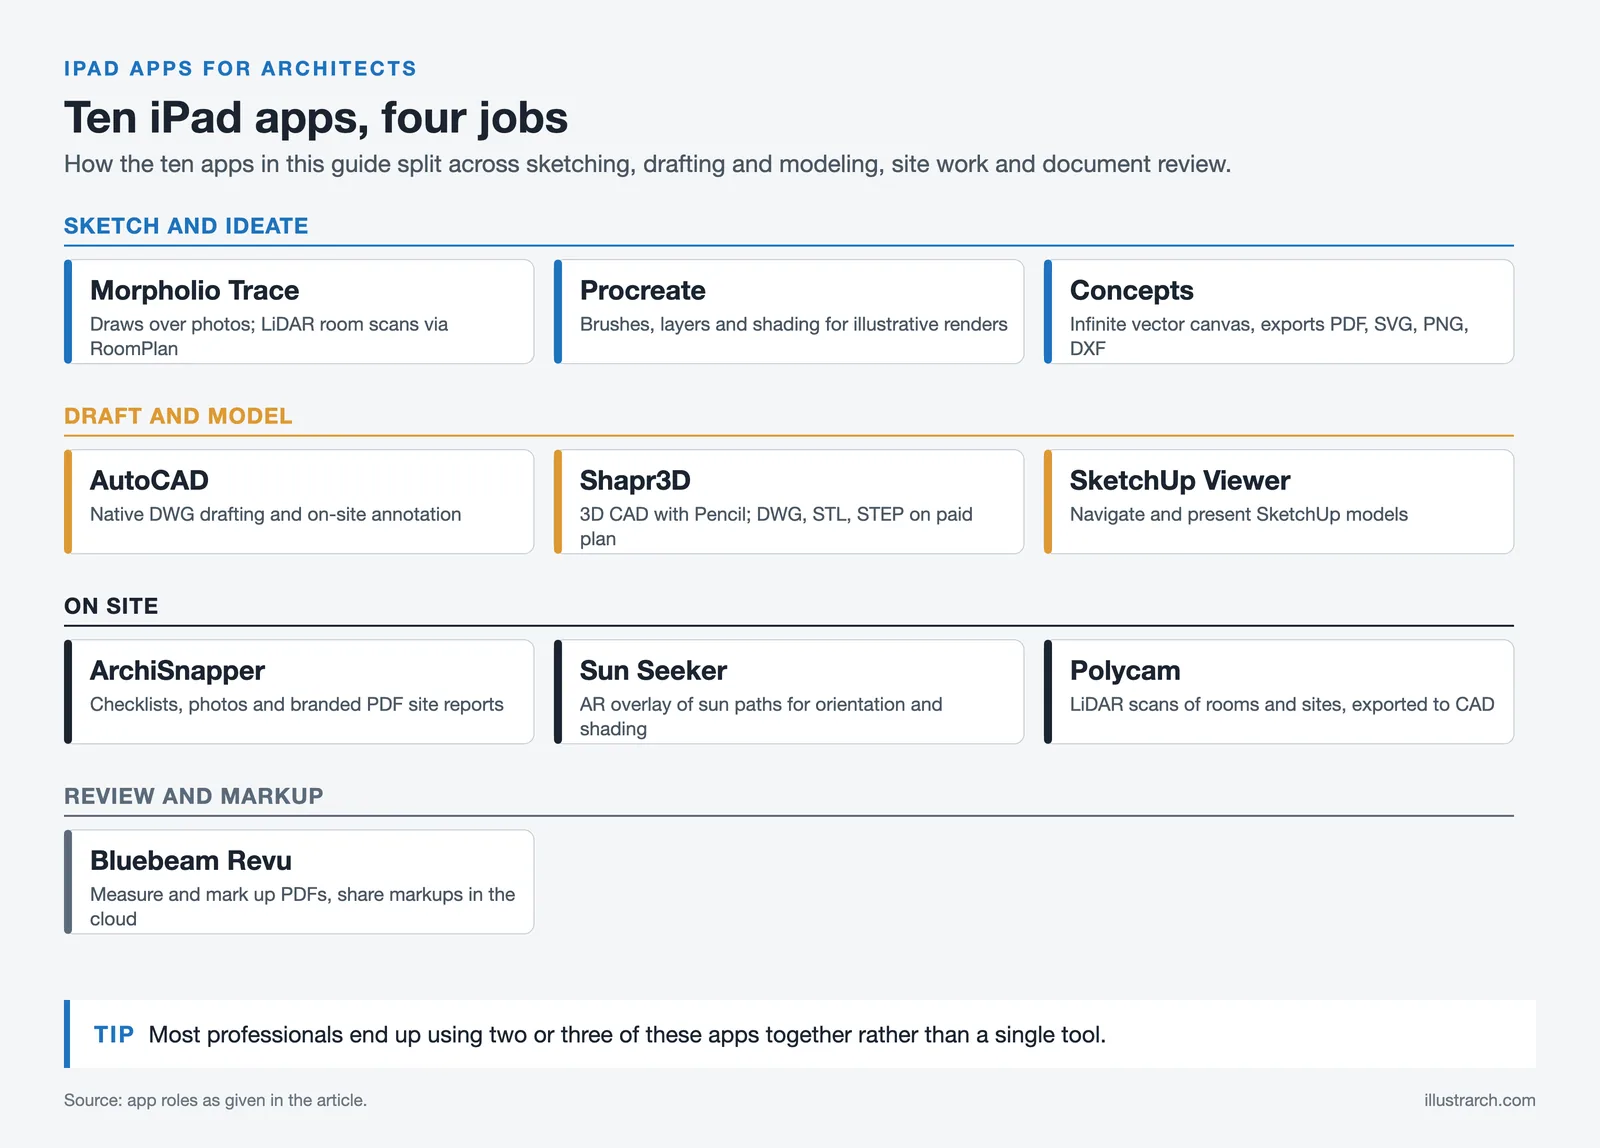Select the Review and Markup heading

tap(194, 796)
